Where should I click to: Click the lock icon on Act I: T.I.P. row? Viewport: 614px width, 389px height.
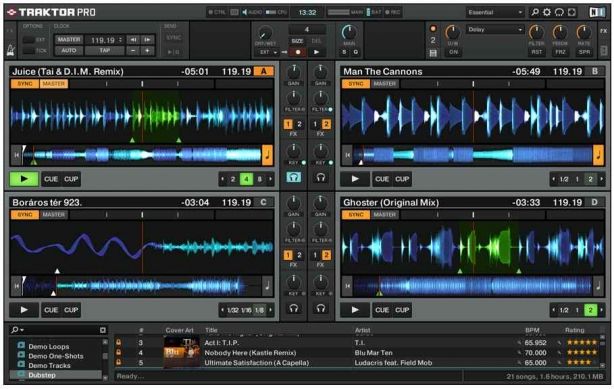(x=118, y=342)
